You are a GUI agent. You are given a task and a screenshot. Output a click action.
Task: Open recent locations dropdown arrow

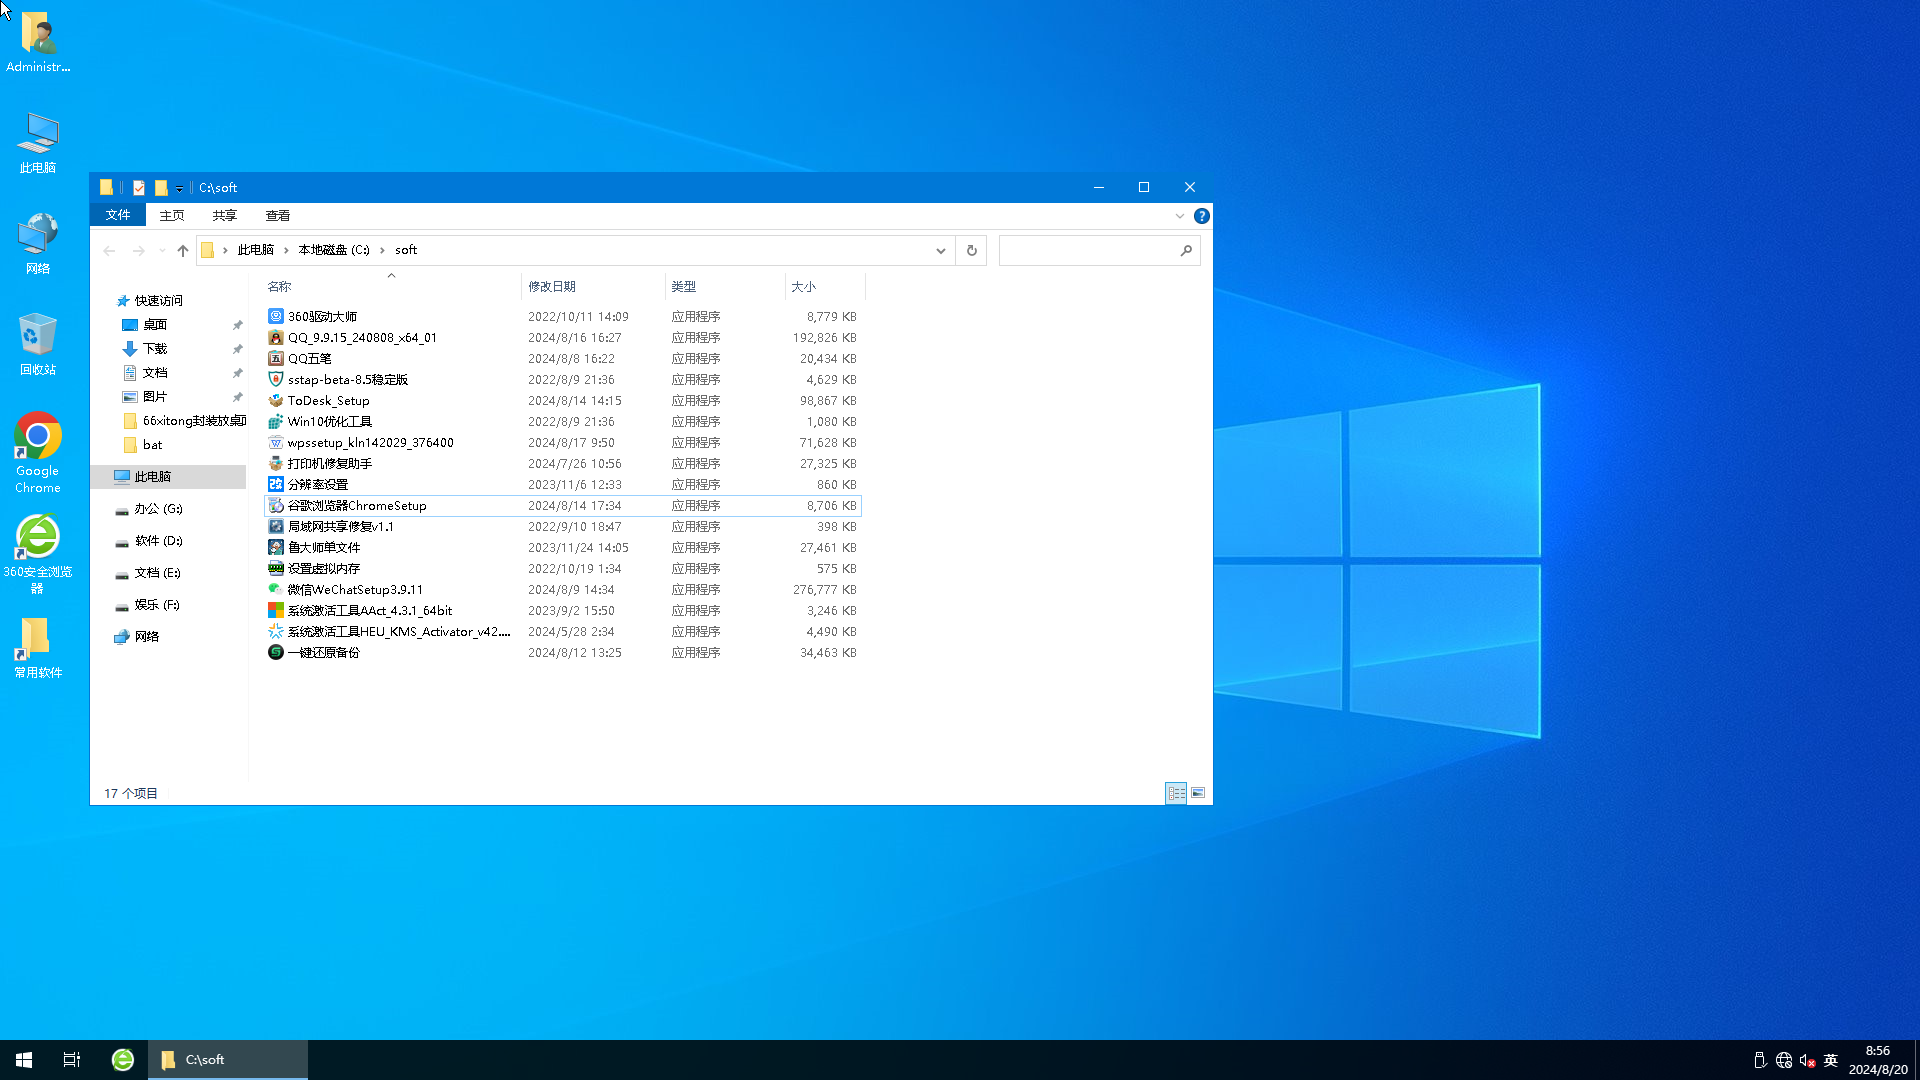[162, 251]
